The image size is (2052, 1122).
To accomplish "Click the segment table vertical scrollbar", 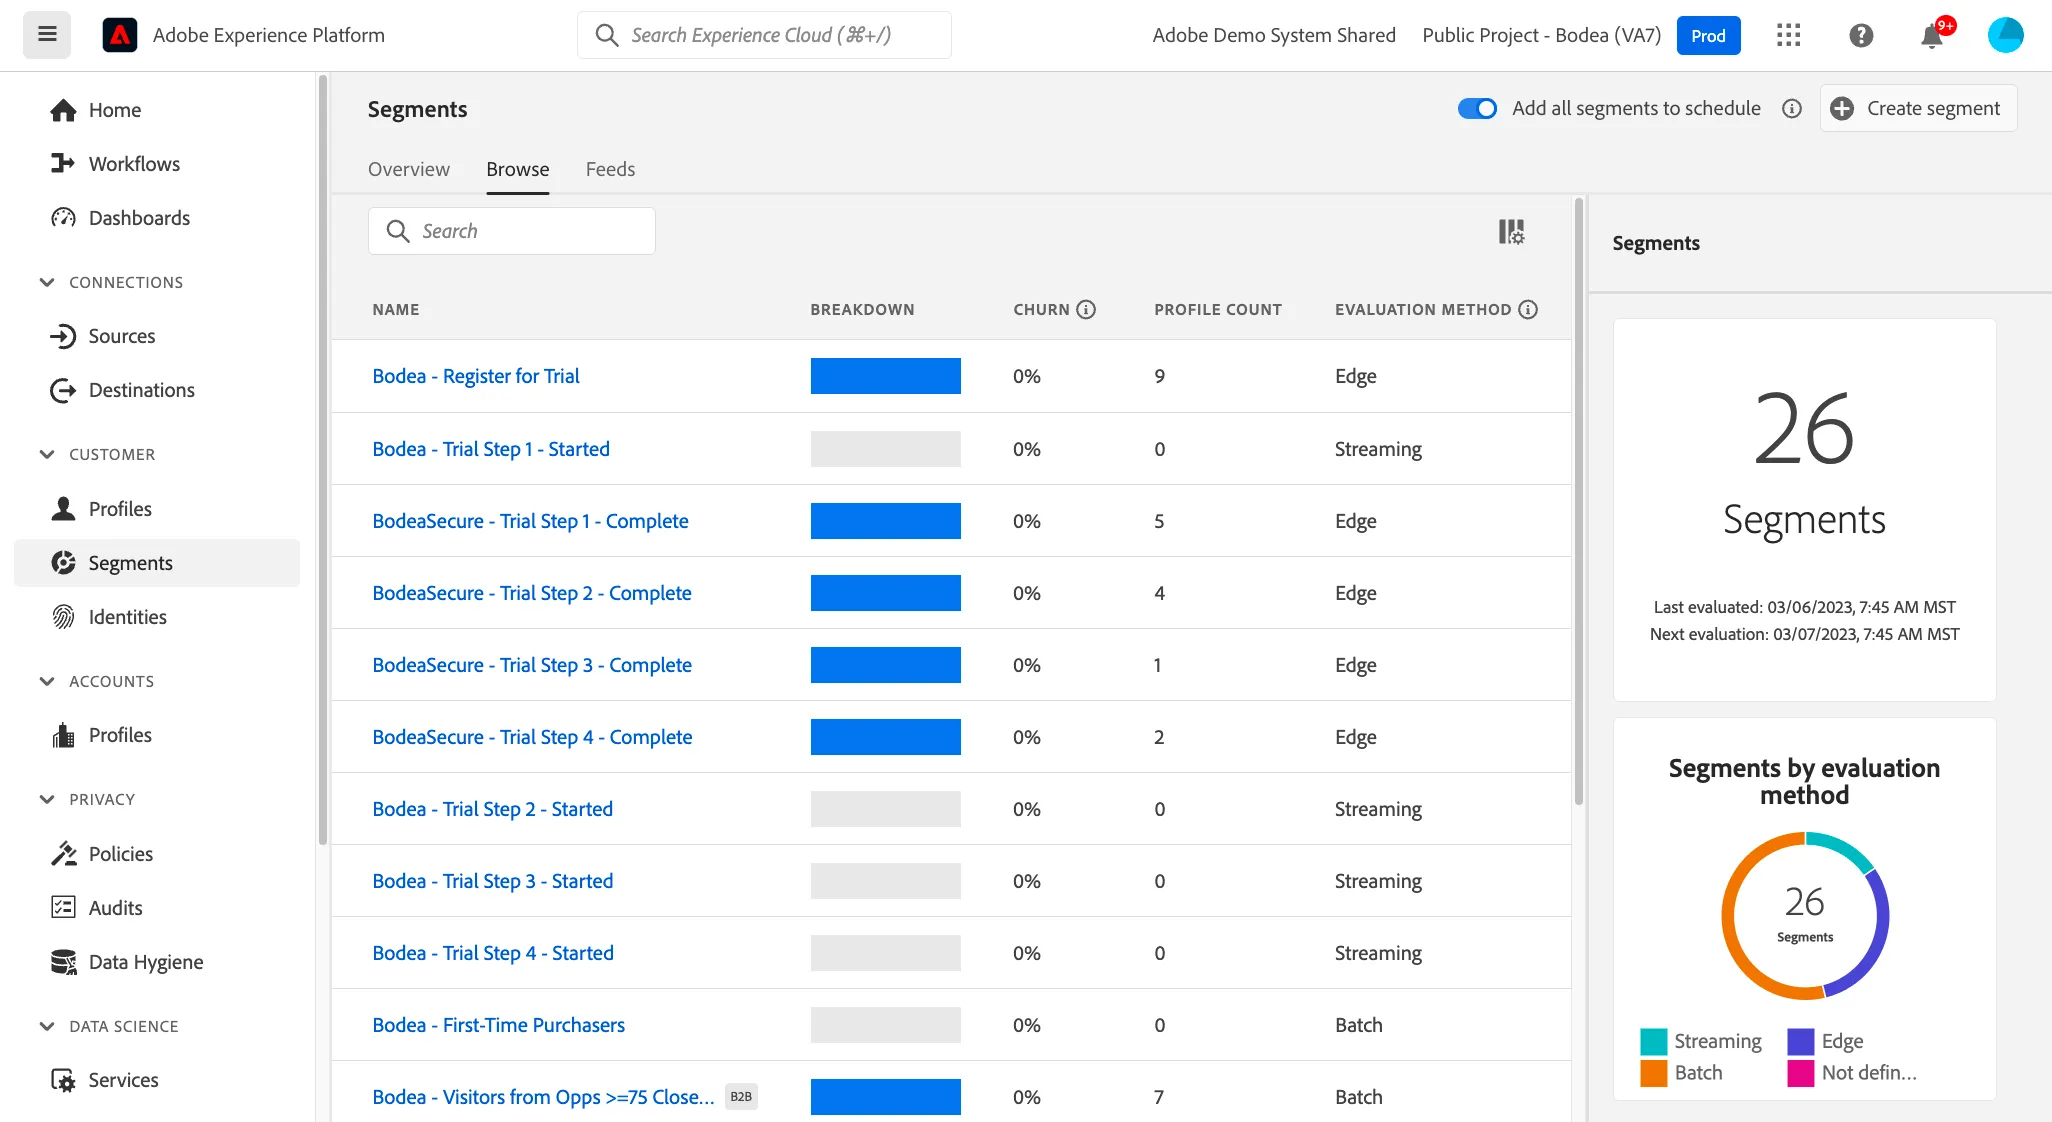I will click(x=1579, y=500).
